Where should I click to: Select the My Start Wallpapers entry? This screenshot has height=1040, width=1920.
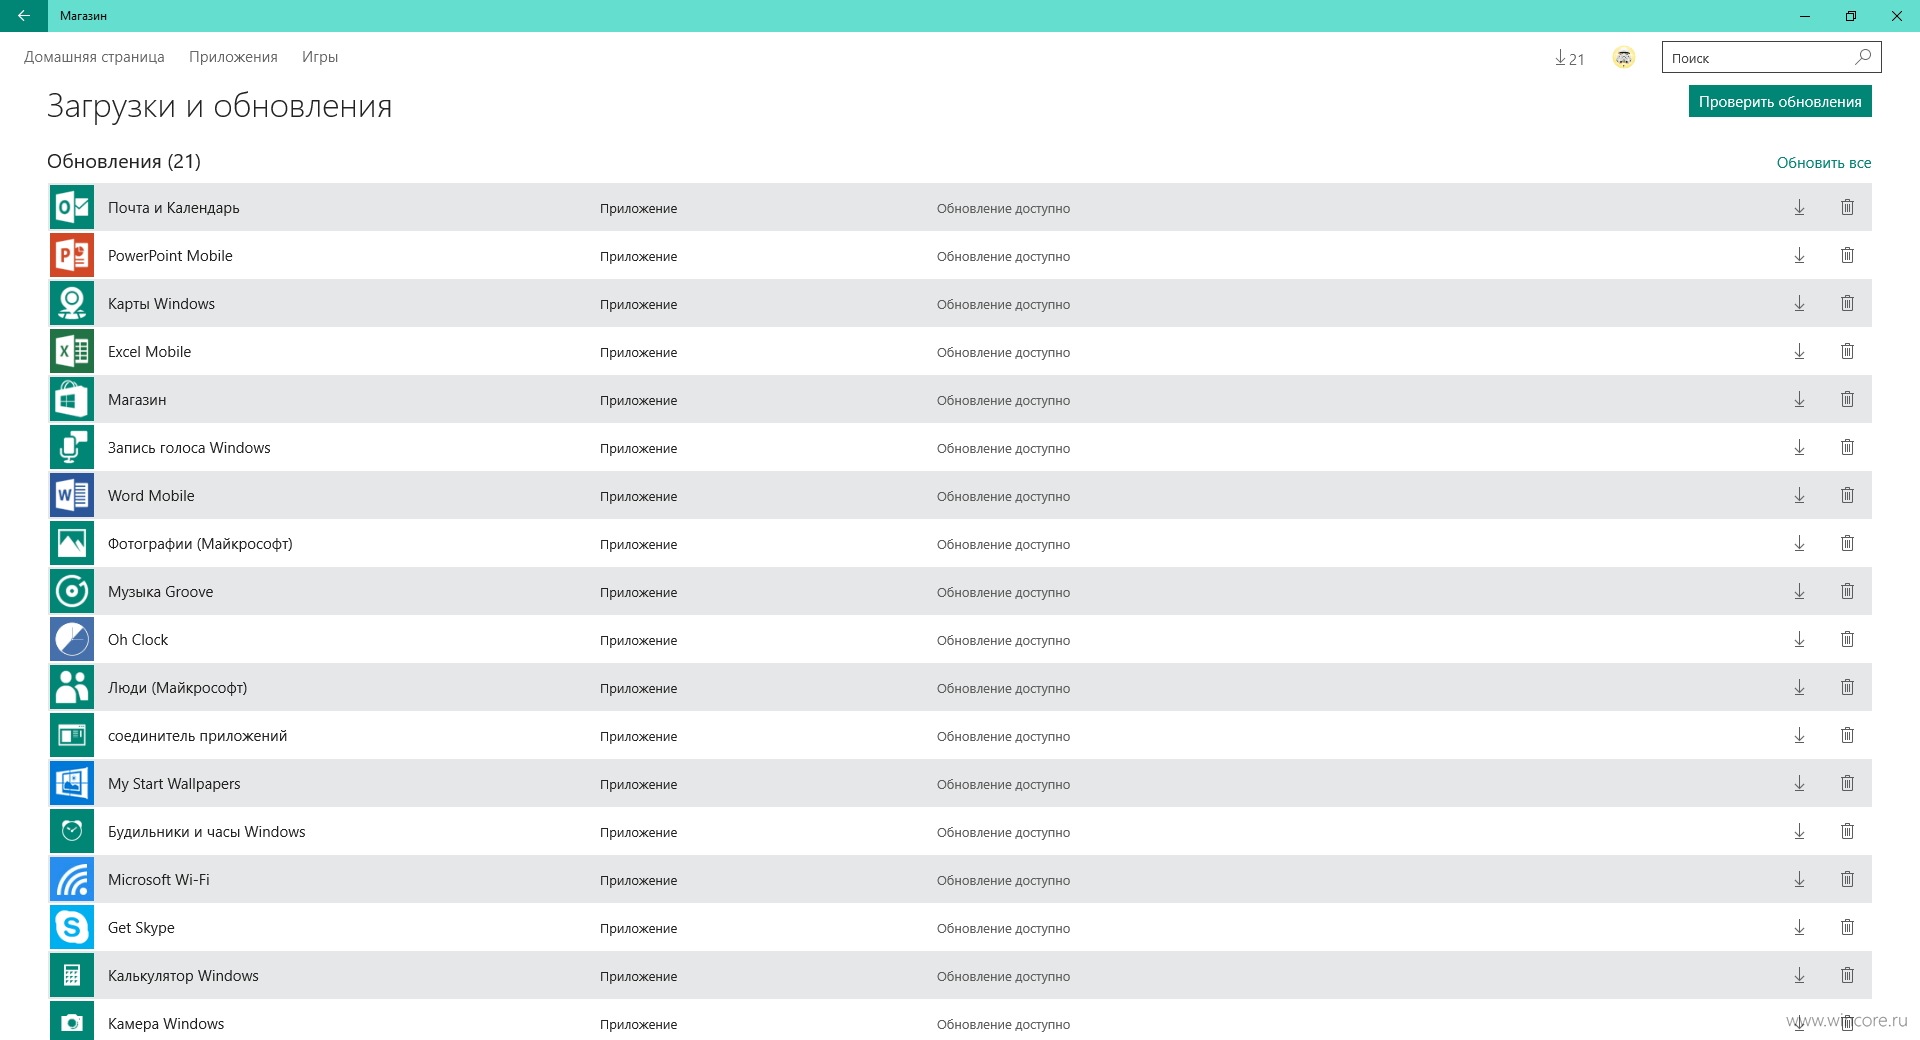[x=960, y=783]
